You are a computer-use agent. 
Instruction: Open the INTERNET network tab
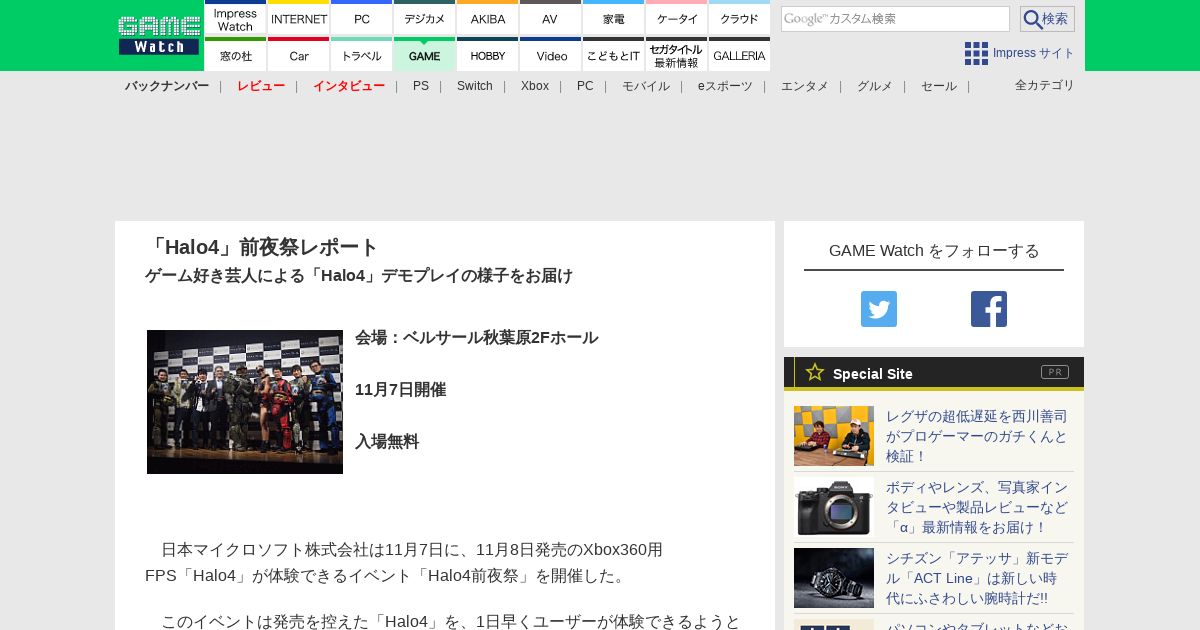(x=299, y=18)
